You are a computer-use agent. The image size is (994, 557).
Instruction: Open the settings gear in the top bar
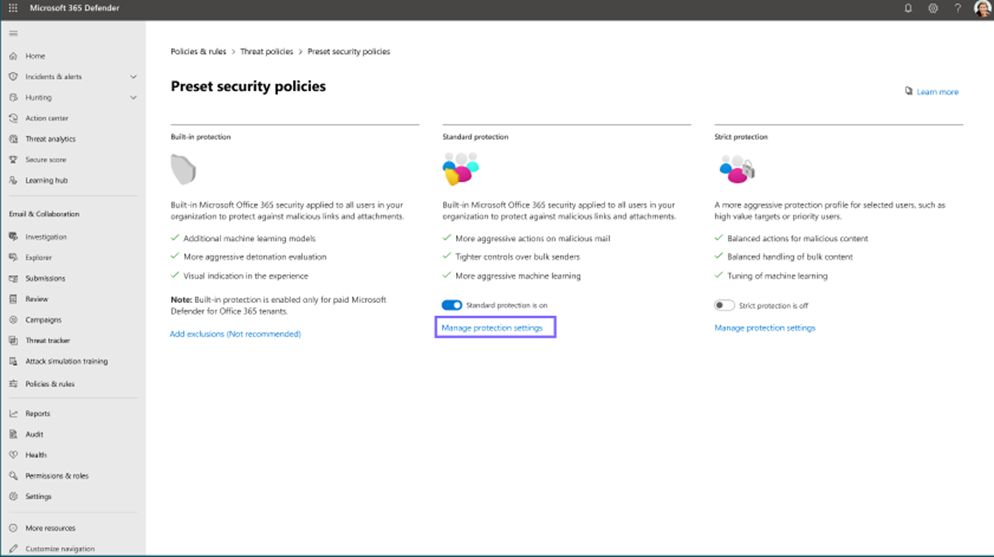point(933,8)
